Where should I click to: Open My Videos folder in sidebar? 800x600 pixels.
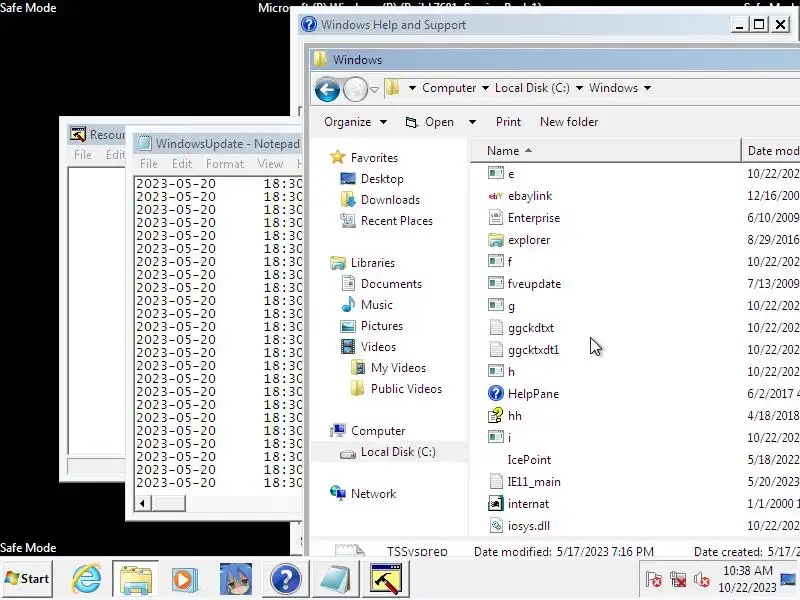click(398, 367)
